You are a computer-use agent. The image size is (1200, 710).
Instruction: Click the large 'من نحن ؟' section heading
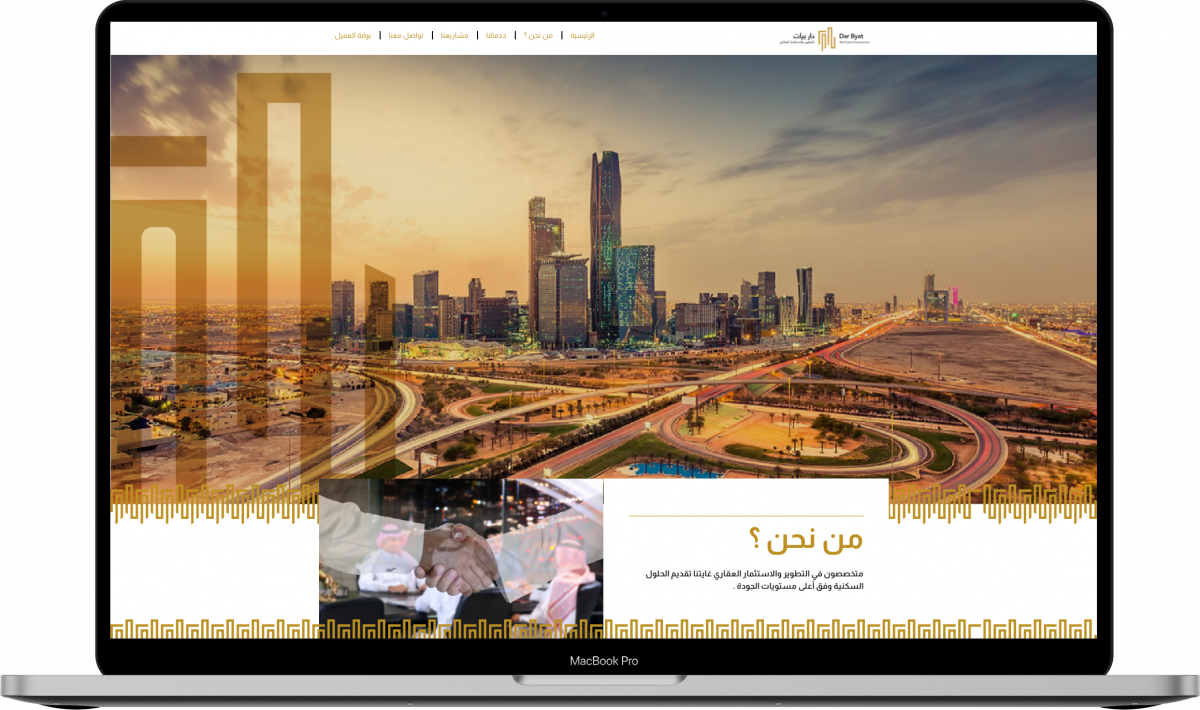point(805,541)
